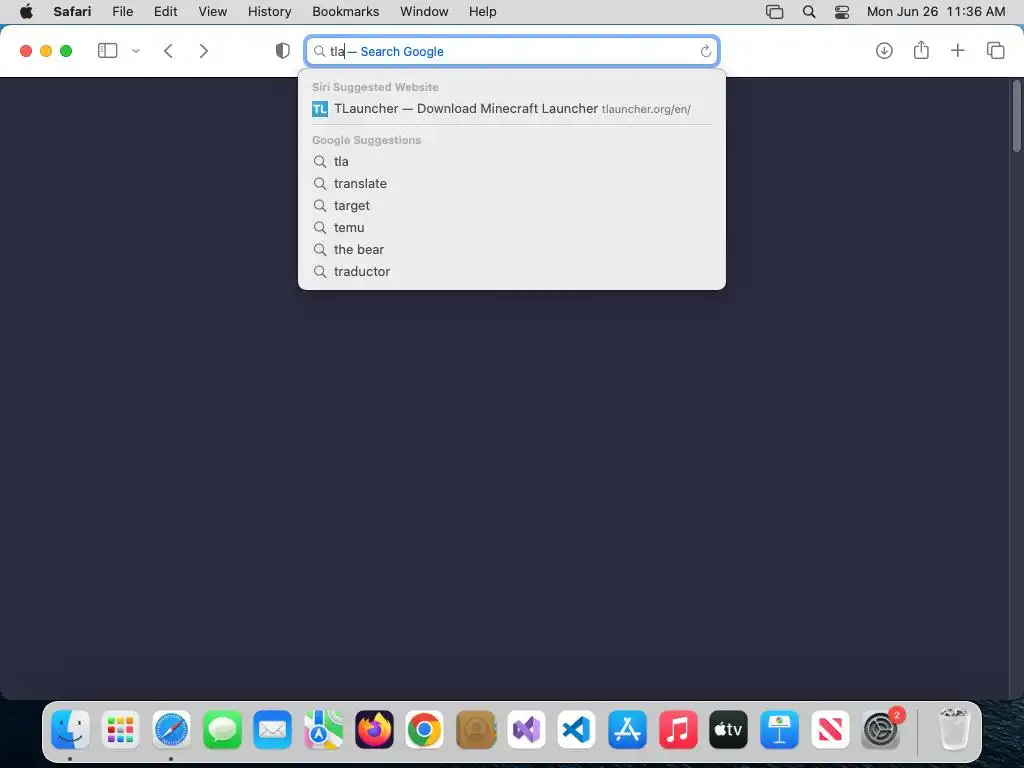Choose 'the bear' suggestion
The image size is (1024, 768).
(512, 249)
